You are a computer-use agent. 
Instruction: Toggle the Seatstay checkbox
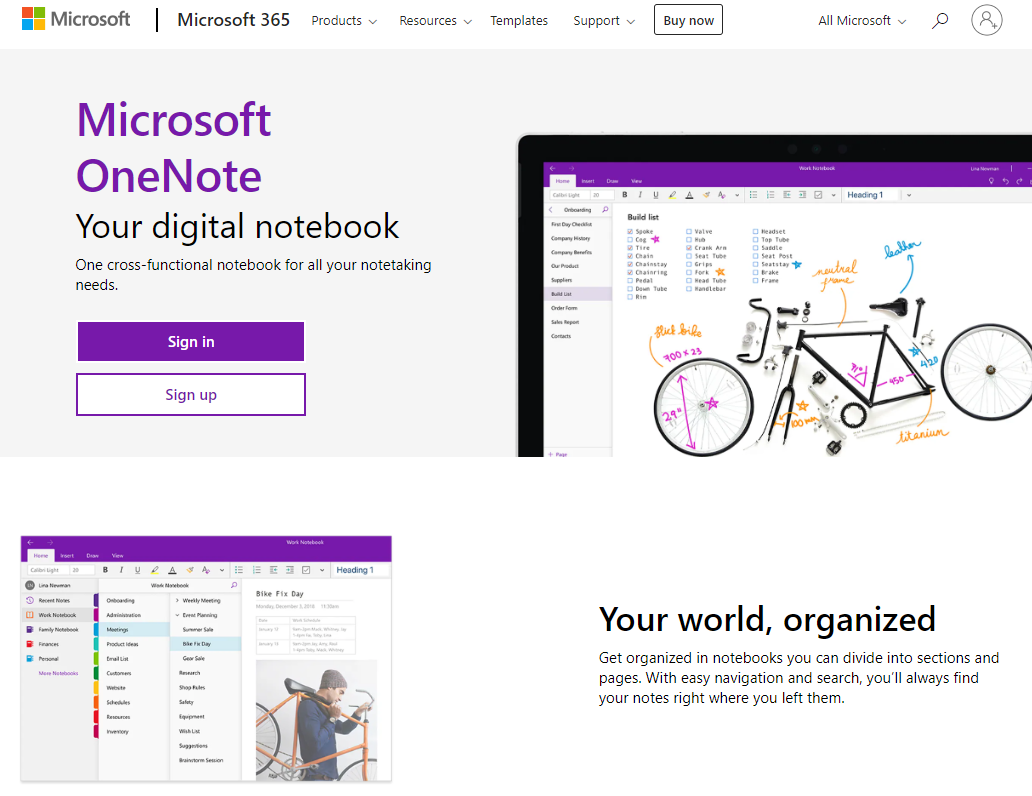click(756, 264)
